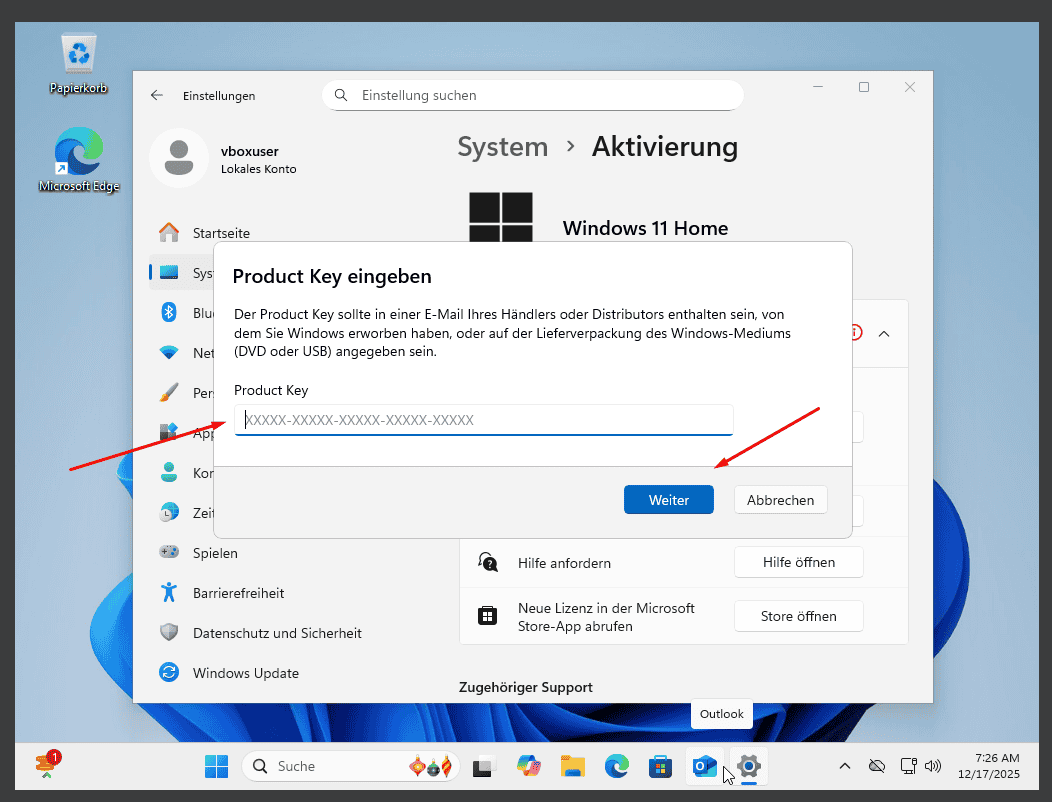The height and width of the screenshot is (802, 1052).
Task: Open Outlook from the taskbar
Action: [x=703, y=766]
